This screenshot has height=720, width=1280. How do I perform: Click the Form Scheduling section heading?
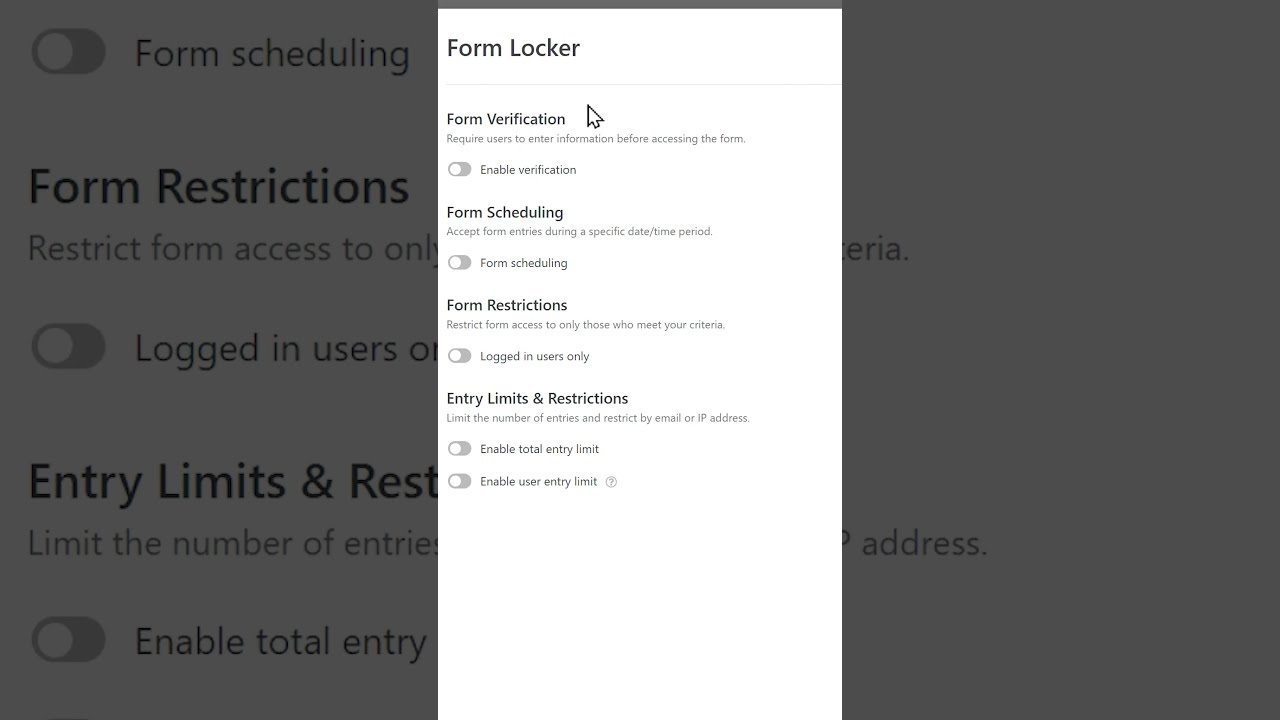(x=505, y=212)
